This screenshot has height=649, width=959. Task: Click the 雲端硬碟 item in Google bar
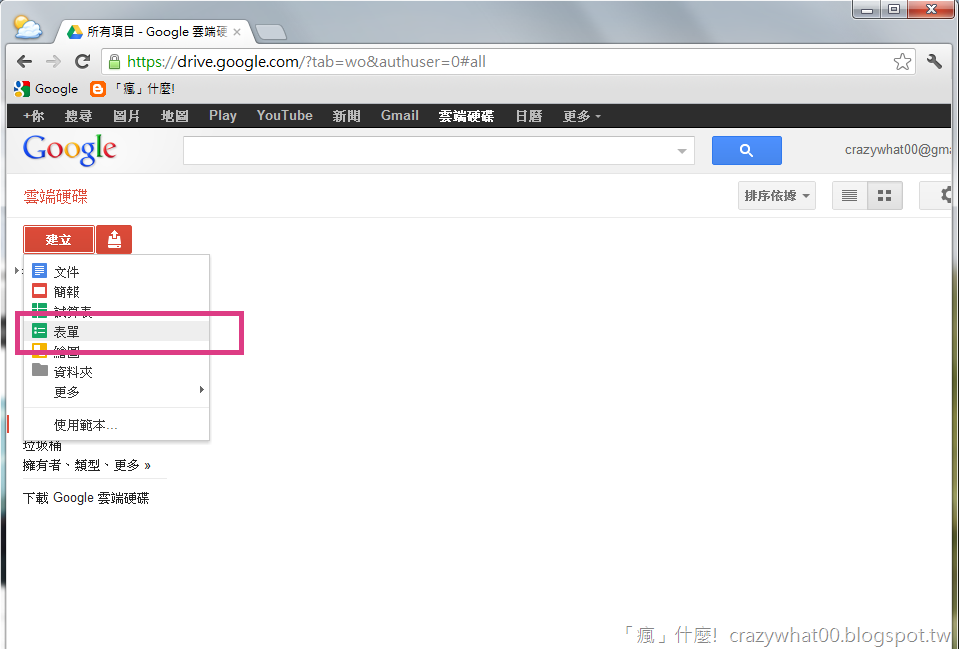(466, 116)
